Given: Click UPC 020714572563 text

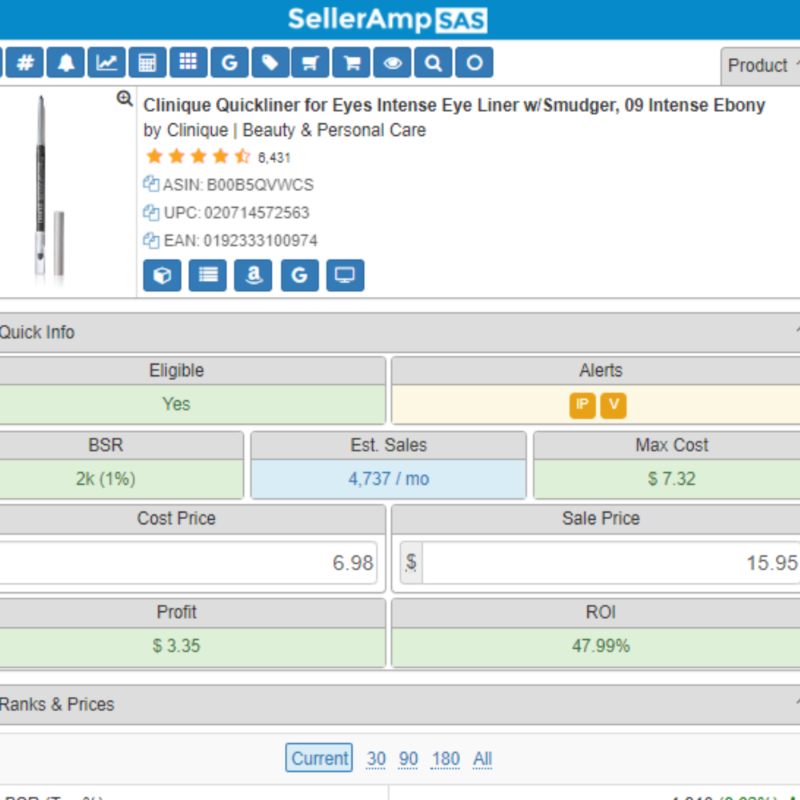Looking at the screenshot, I should (236, 212).
